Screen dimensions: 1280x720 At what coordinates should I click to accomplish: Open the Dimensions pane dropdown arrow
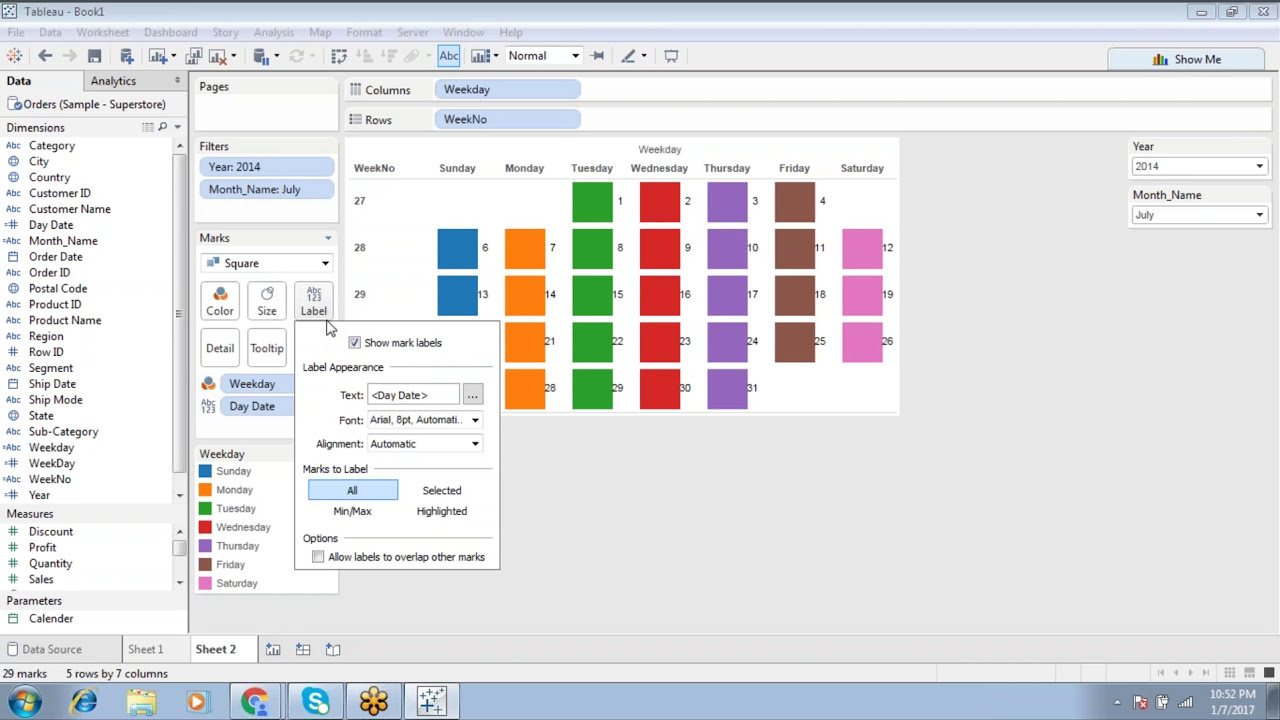point(177,127)
